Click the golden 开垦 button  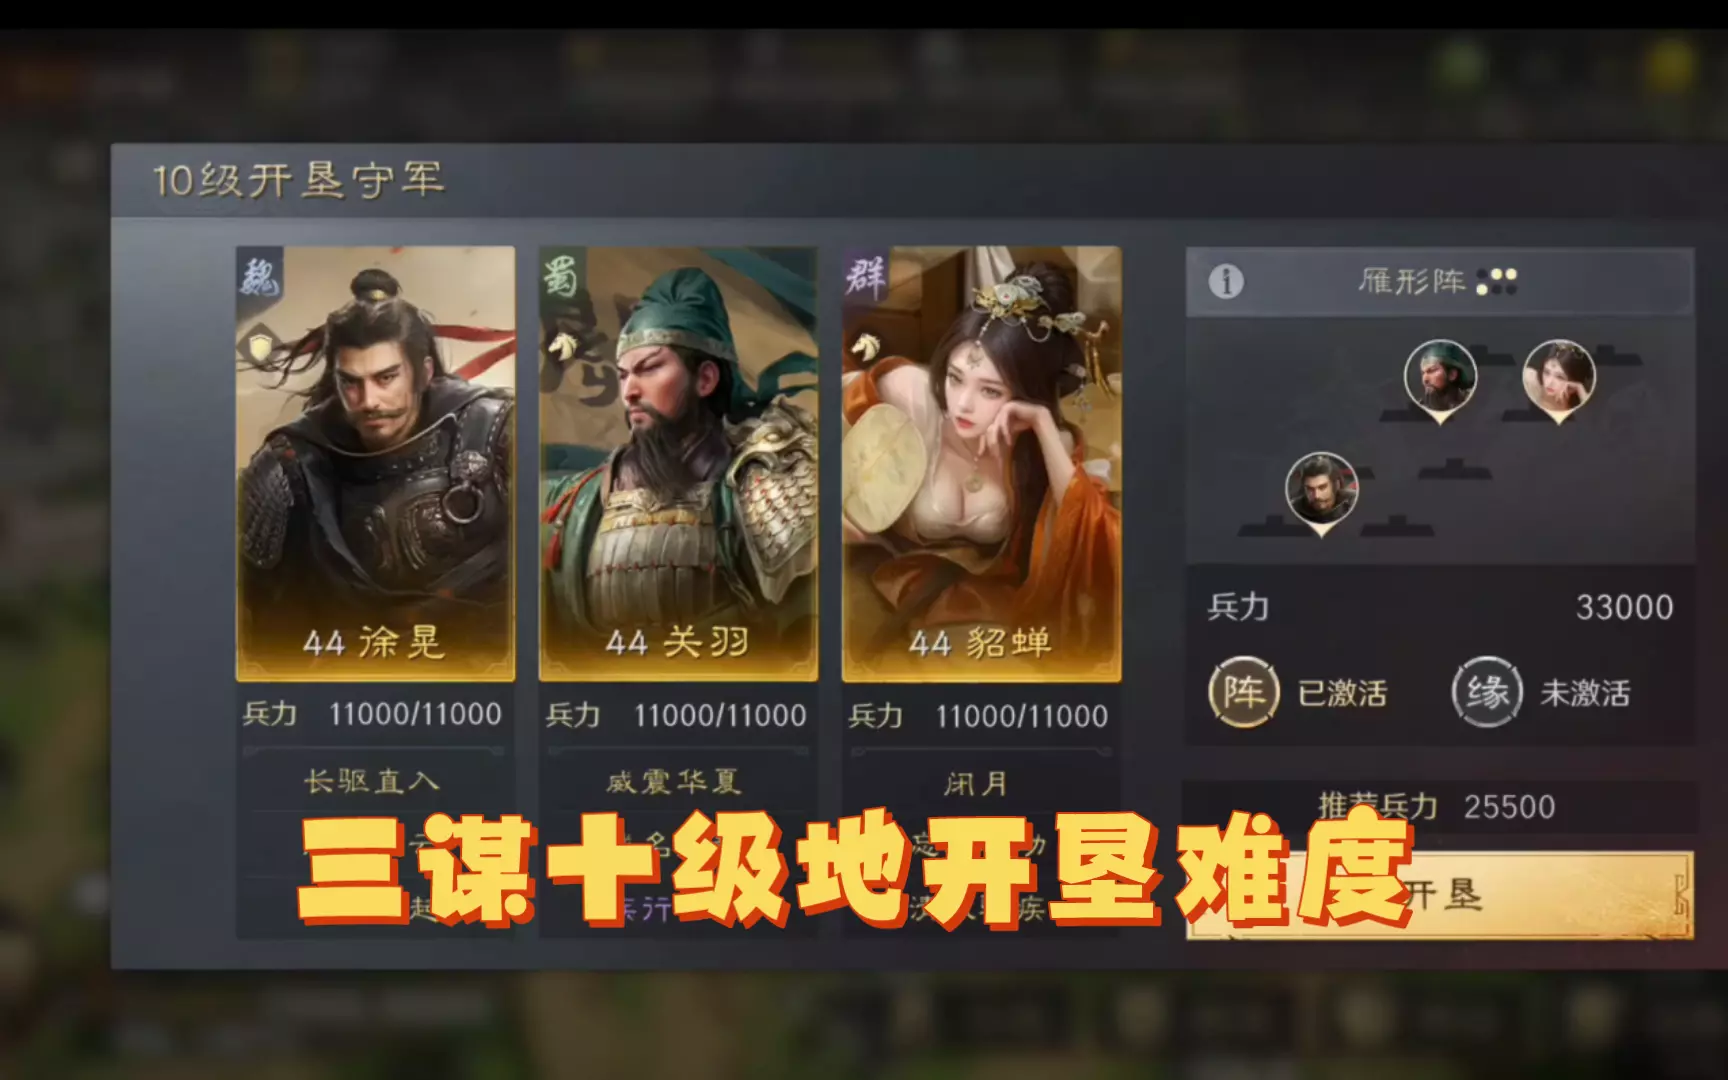1440,895
